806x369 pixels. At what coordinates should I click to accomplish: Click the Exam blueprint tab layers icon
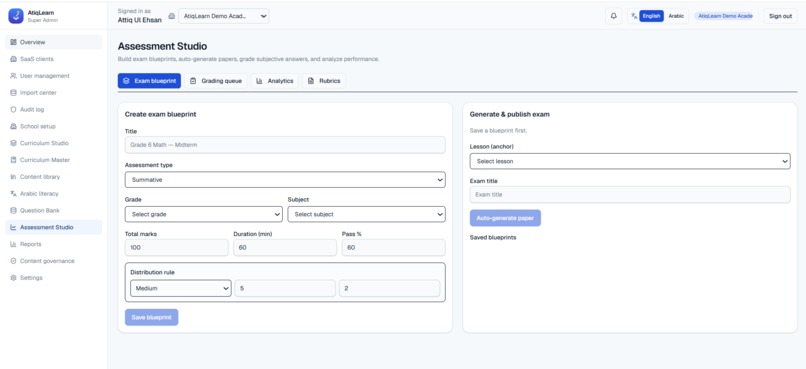[126, 81]
